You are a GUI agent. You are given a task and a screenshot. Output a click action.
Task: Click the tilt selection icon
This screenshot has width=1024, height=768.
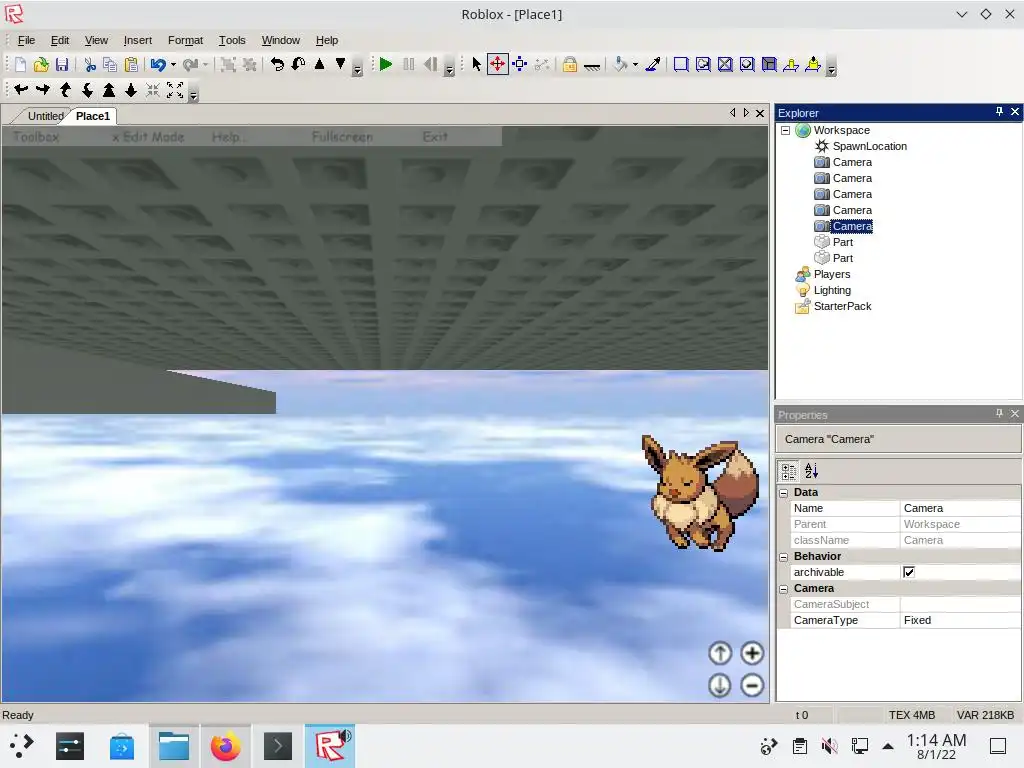tap(298, 64)
